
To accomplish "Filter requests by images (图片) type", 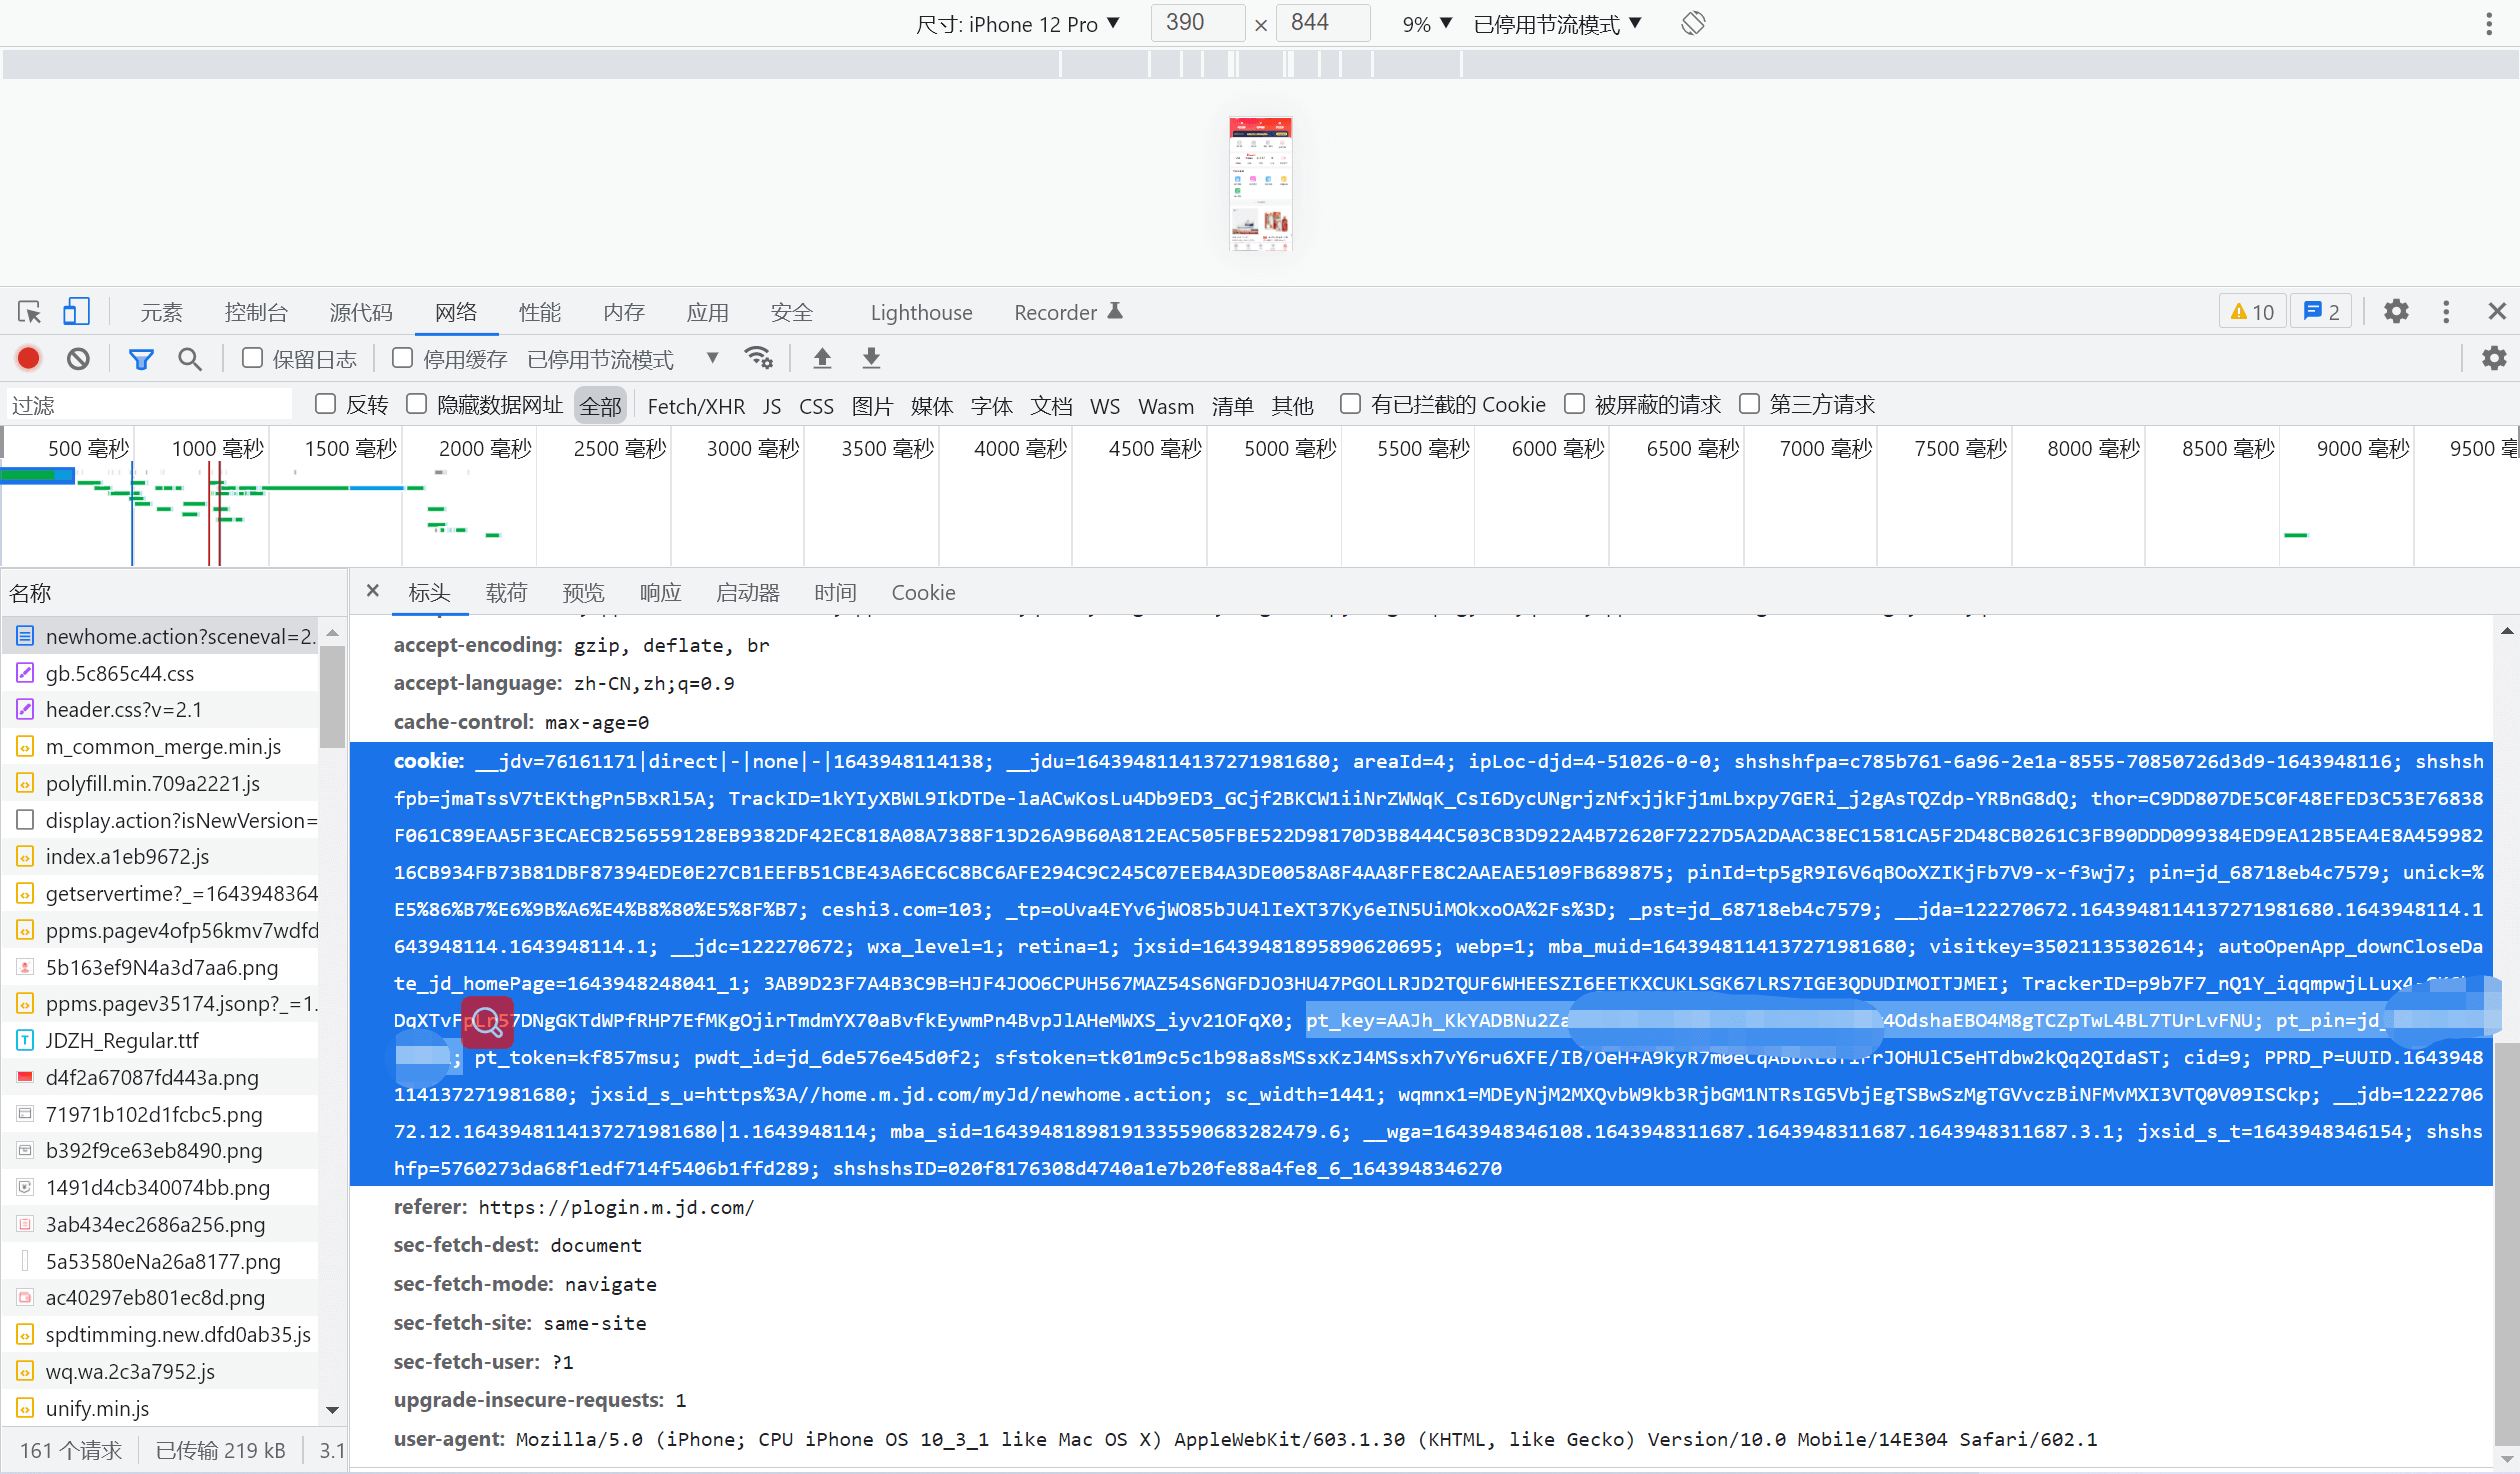I will pos(872,405).
